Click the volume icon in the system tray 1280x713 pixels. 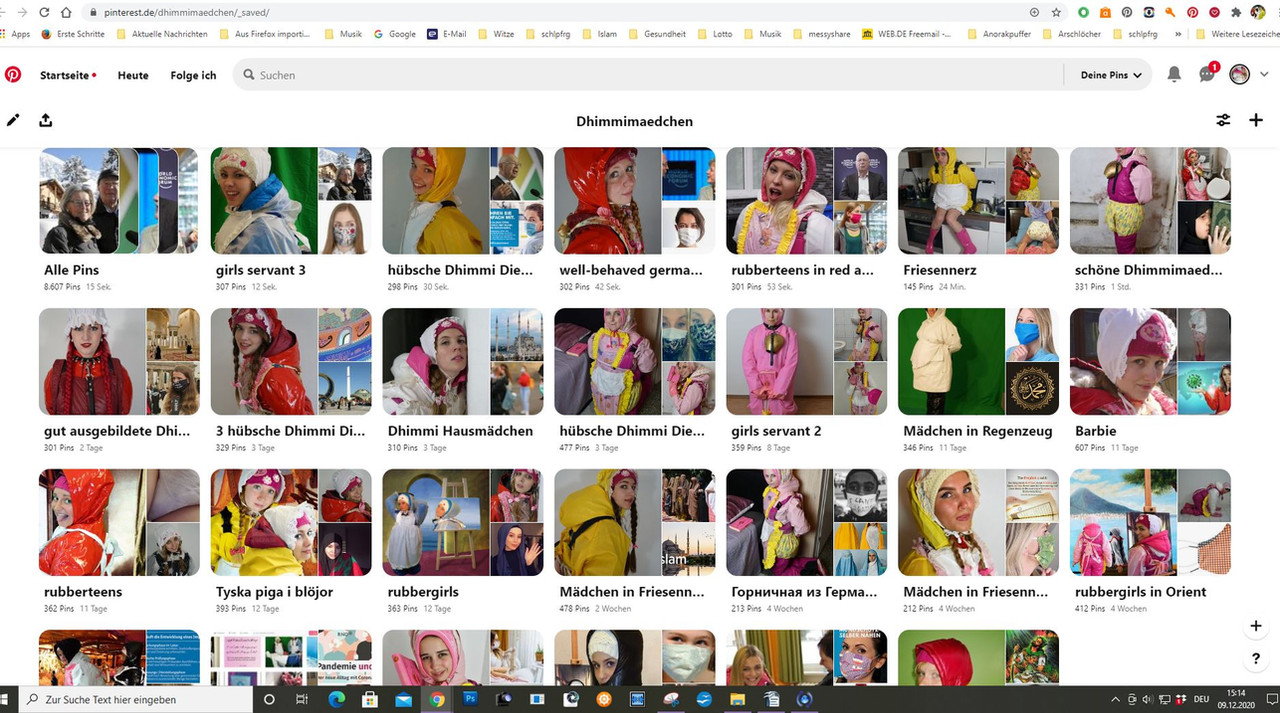pyautogui.click(x=1147, y=699)
